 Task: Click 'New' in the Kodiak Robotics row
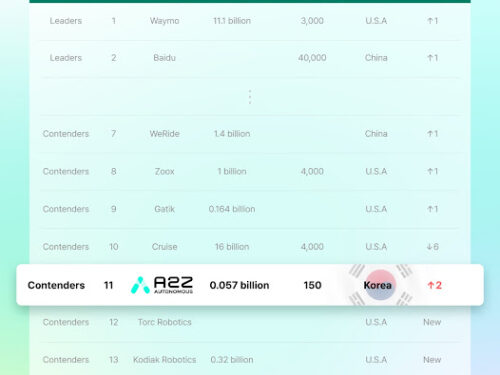coord(432,360)
